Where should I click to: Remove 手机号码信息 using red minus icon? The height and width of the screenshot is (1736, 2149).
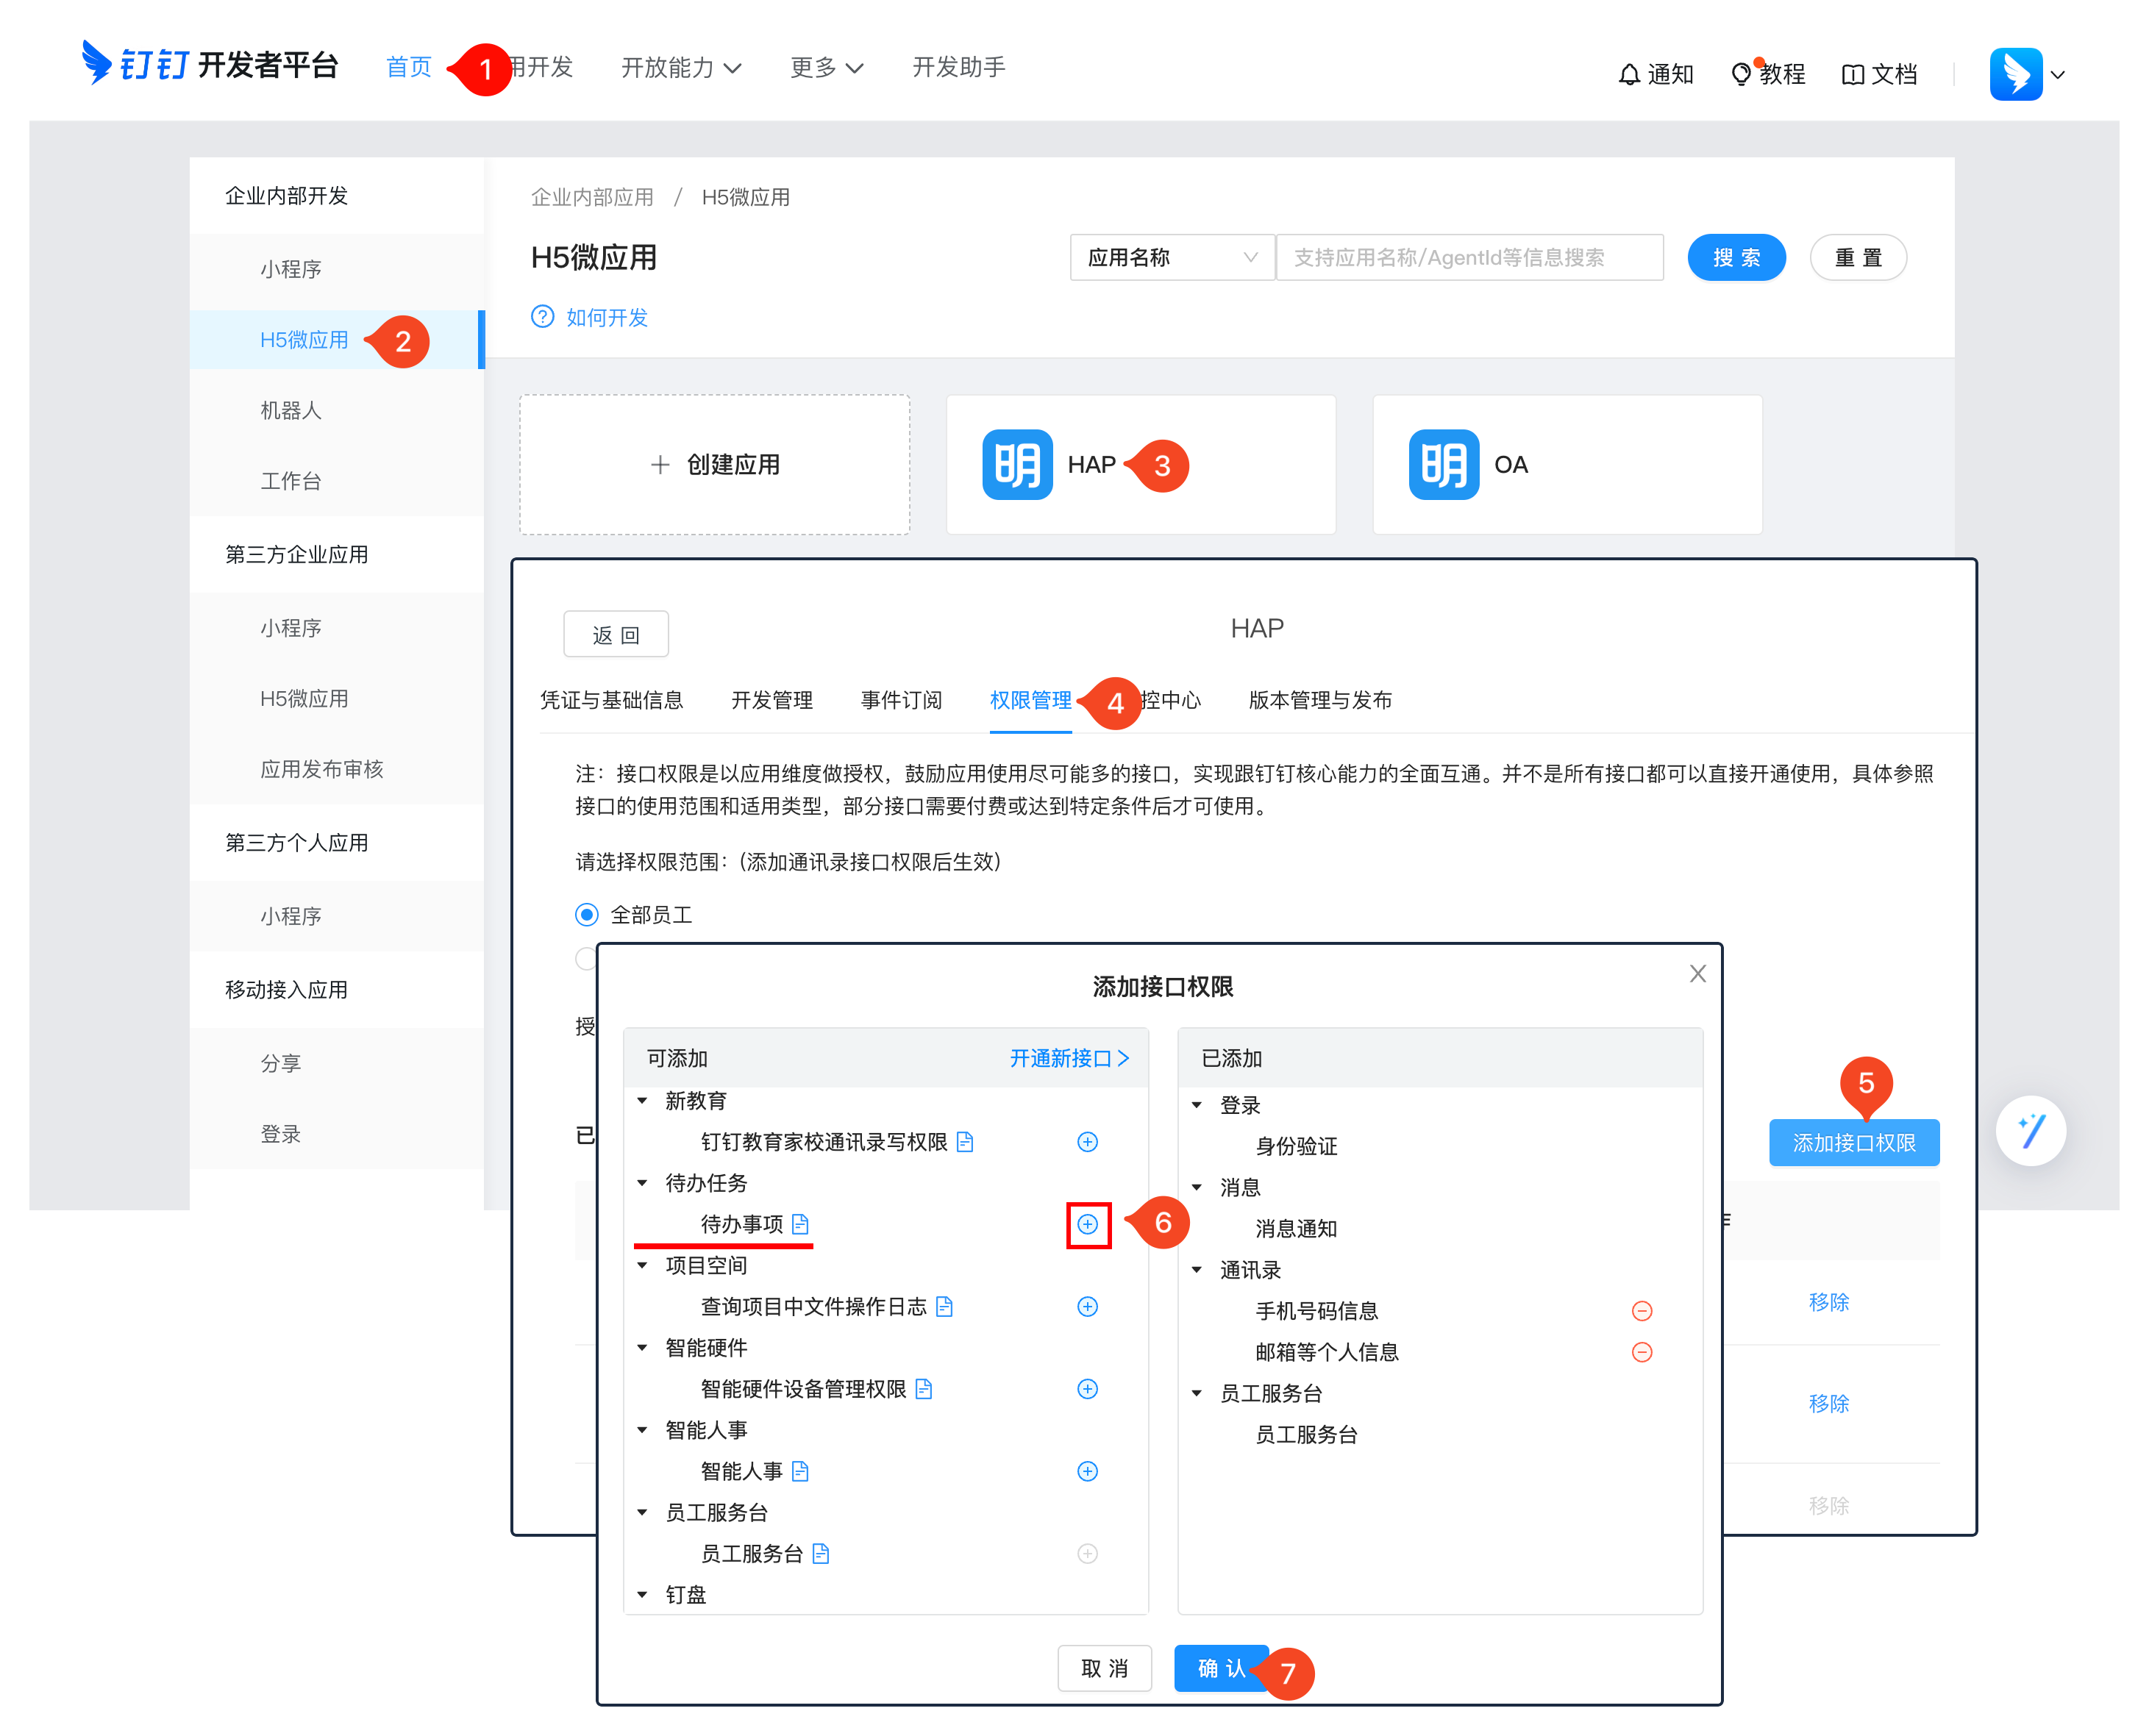point(1641,1311)
